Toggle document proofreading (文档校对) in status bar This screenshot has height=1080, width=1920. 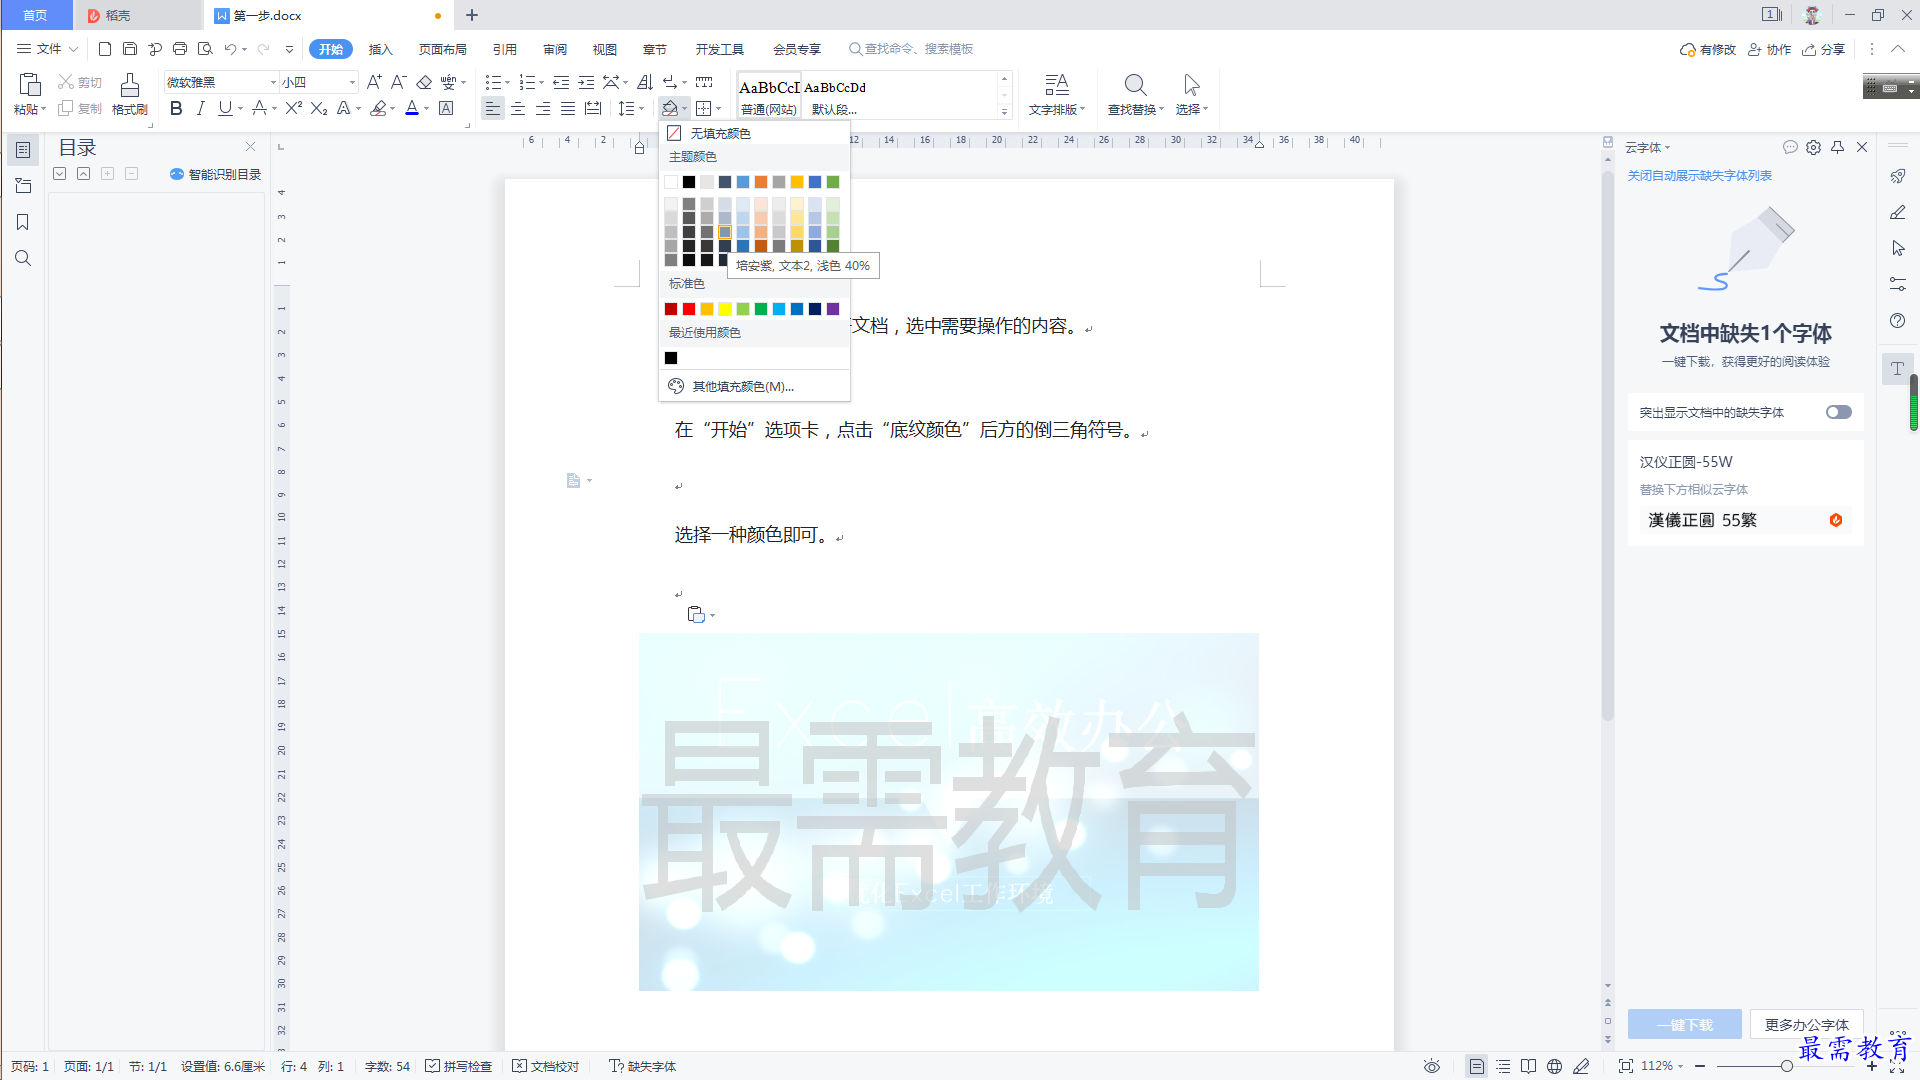click(546, 1066)
